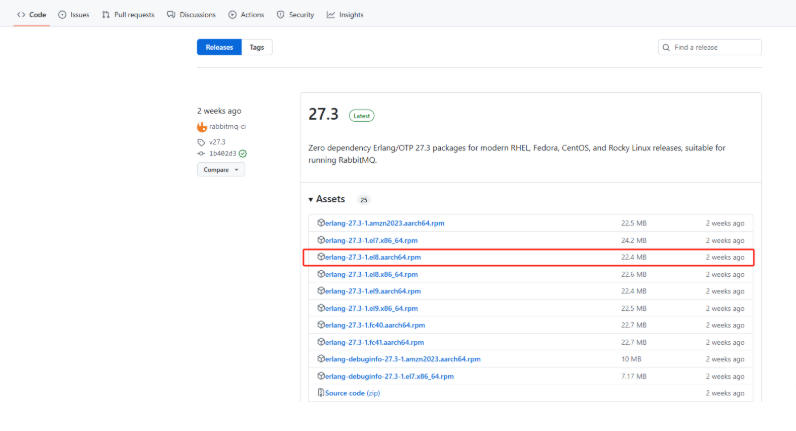Click package icon for debuginfo amzn2023 rpm
Image resolution: width=796 pixels, height=431 pixels.
pos(321,359)
